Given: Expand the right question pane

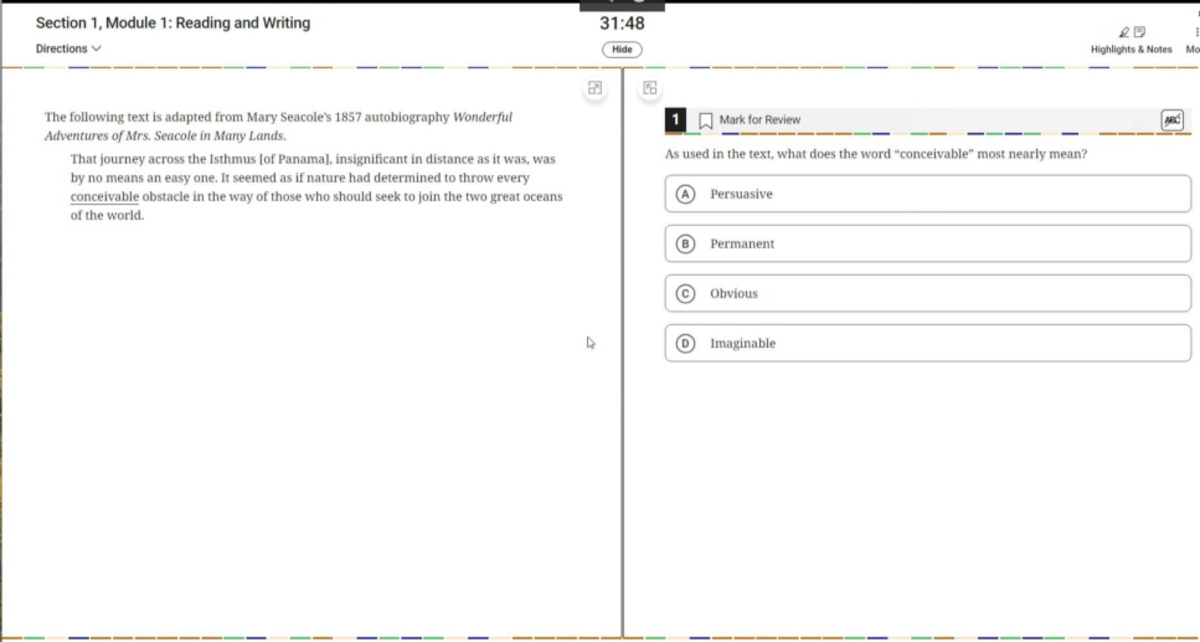Looking at the screenshot, I should 650,88.
